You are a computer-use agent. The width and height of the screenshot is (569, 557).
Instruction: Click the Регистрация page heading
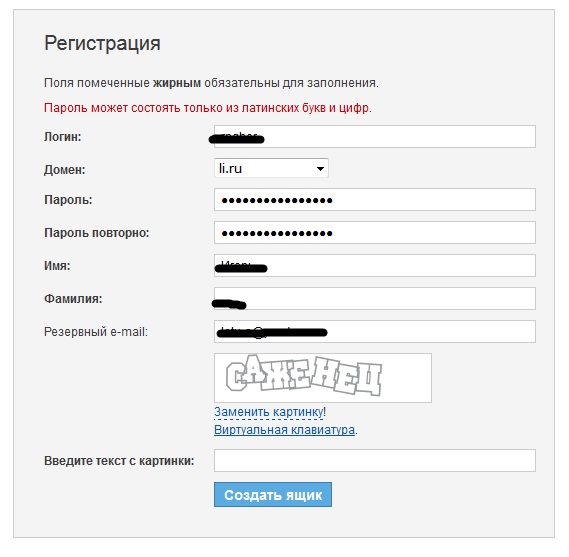click(102, 44)
